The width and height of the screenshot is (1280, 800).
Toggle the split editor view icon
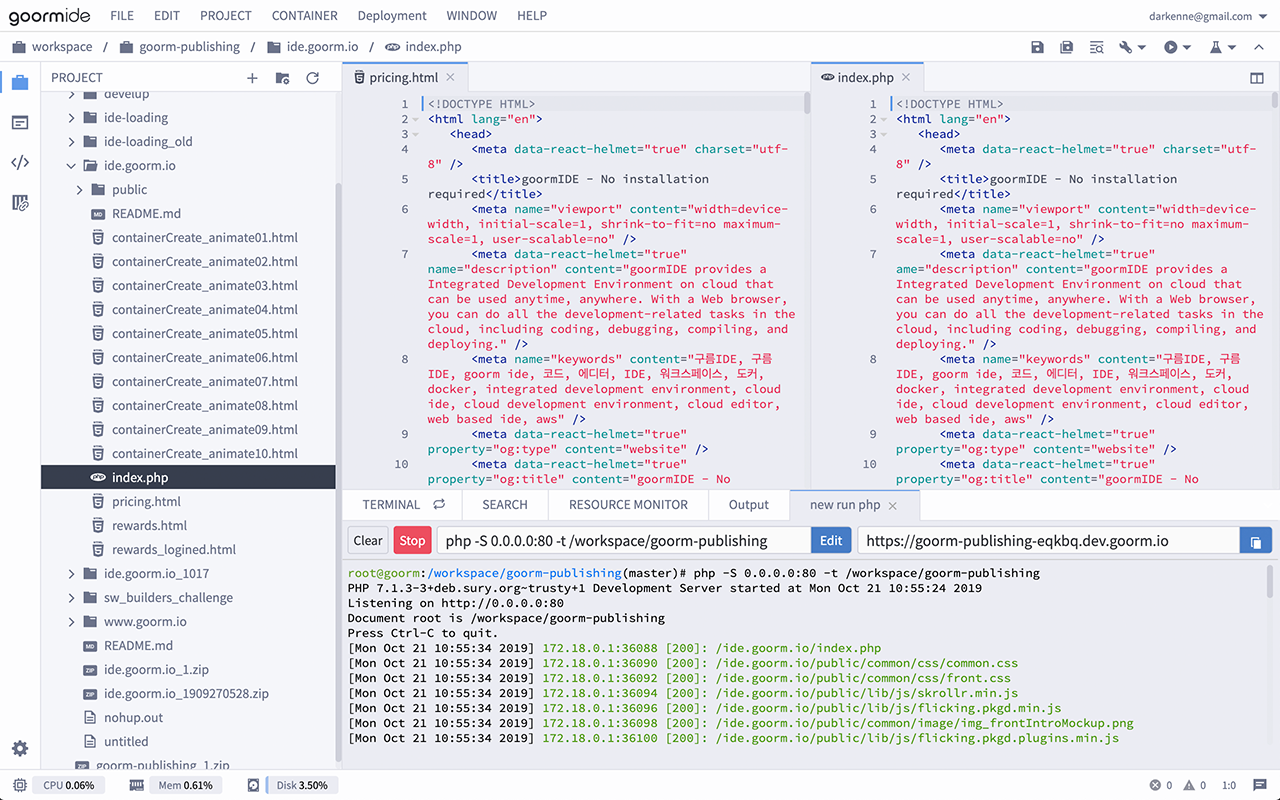pyautogui.click(x=1257, y=77)
